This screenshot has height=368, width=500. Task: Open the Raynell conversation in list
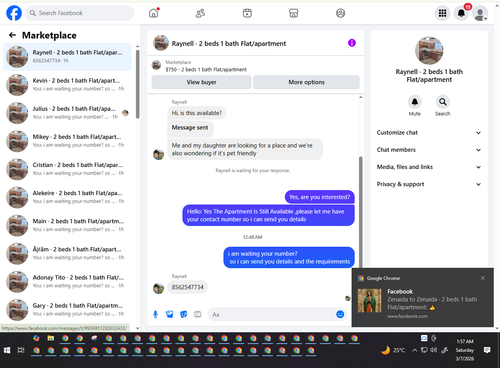click(x=67, y=57)
